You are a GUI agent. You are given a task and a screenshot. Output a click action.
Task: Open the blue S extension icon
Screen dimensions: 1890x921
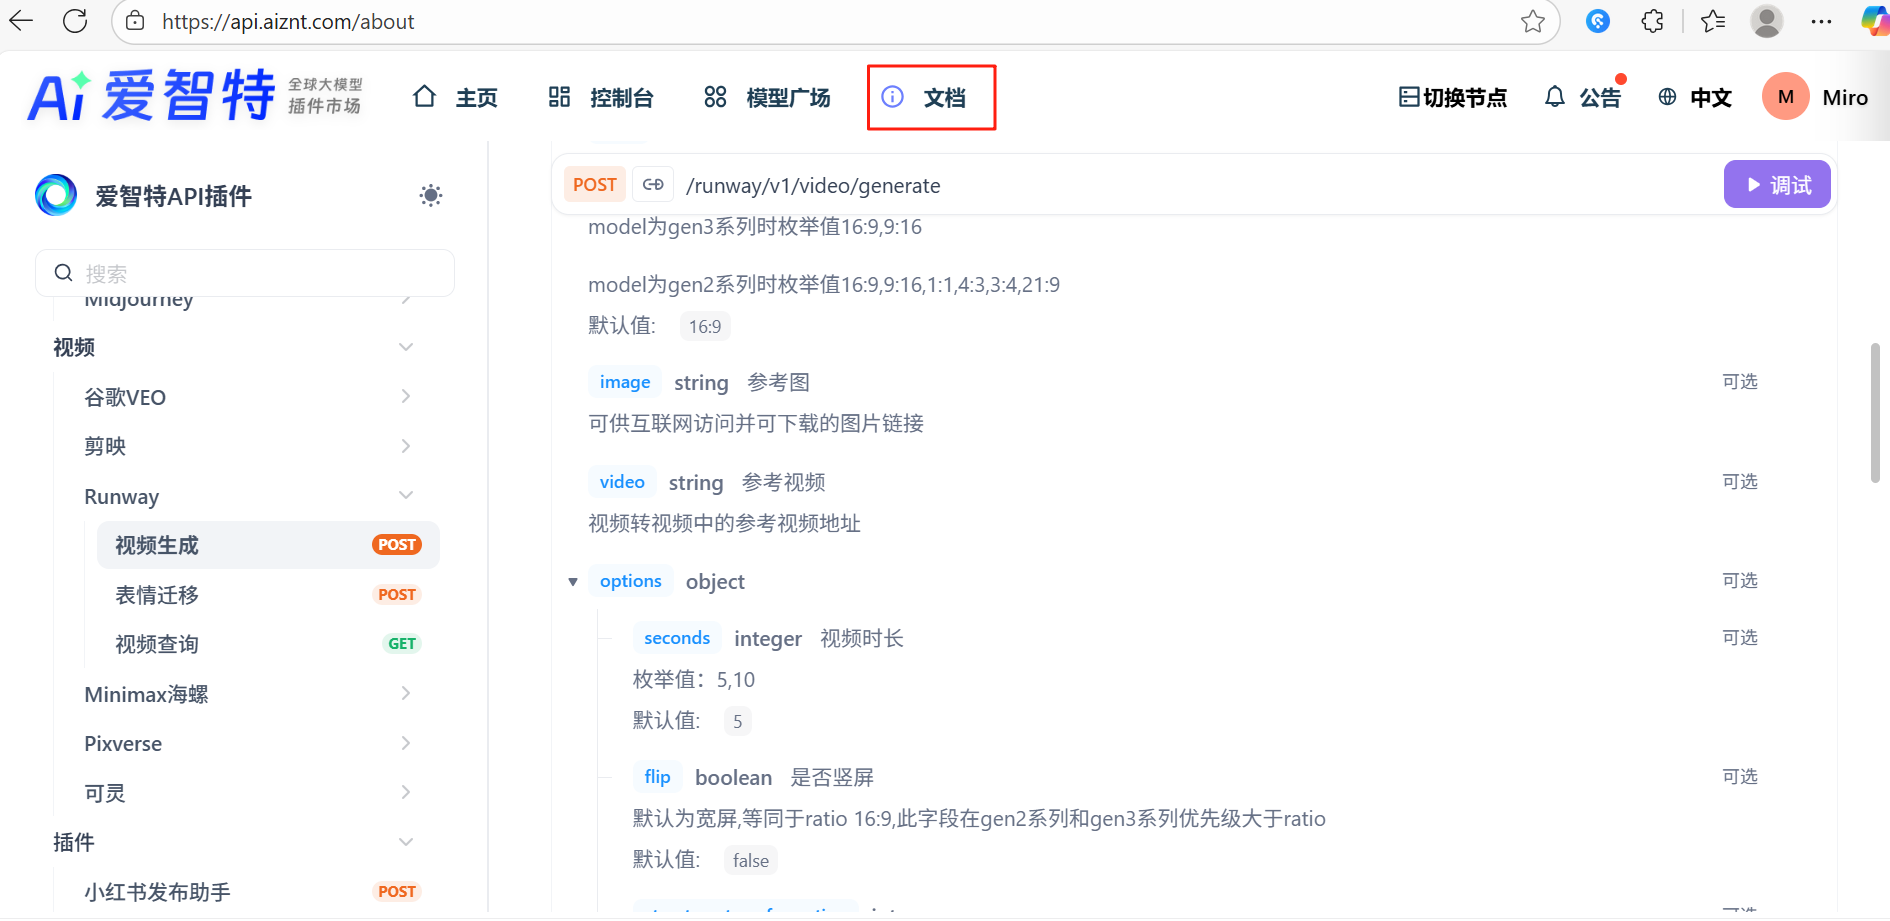(x=1598, y=21)
